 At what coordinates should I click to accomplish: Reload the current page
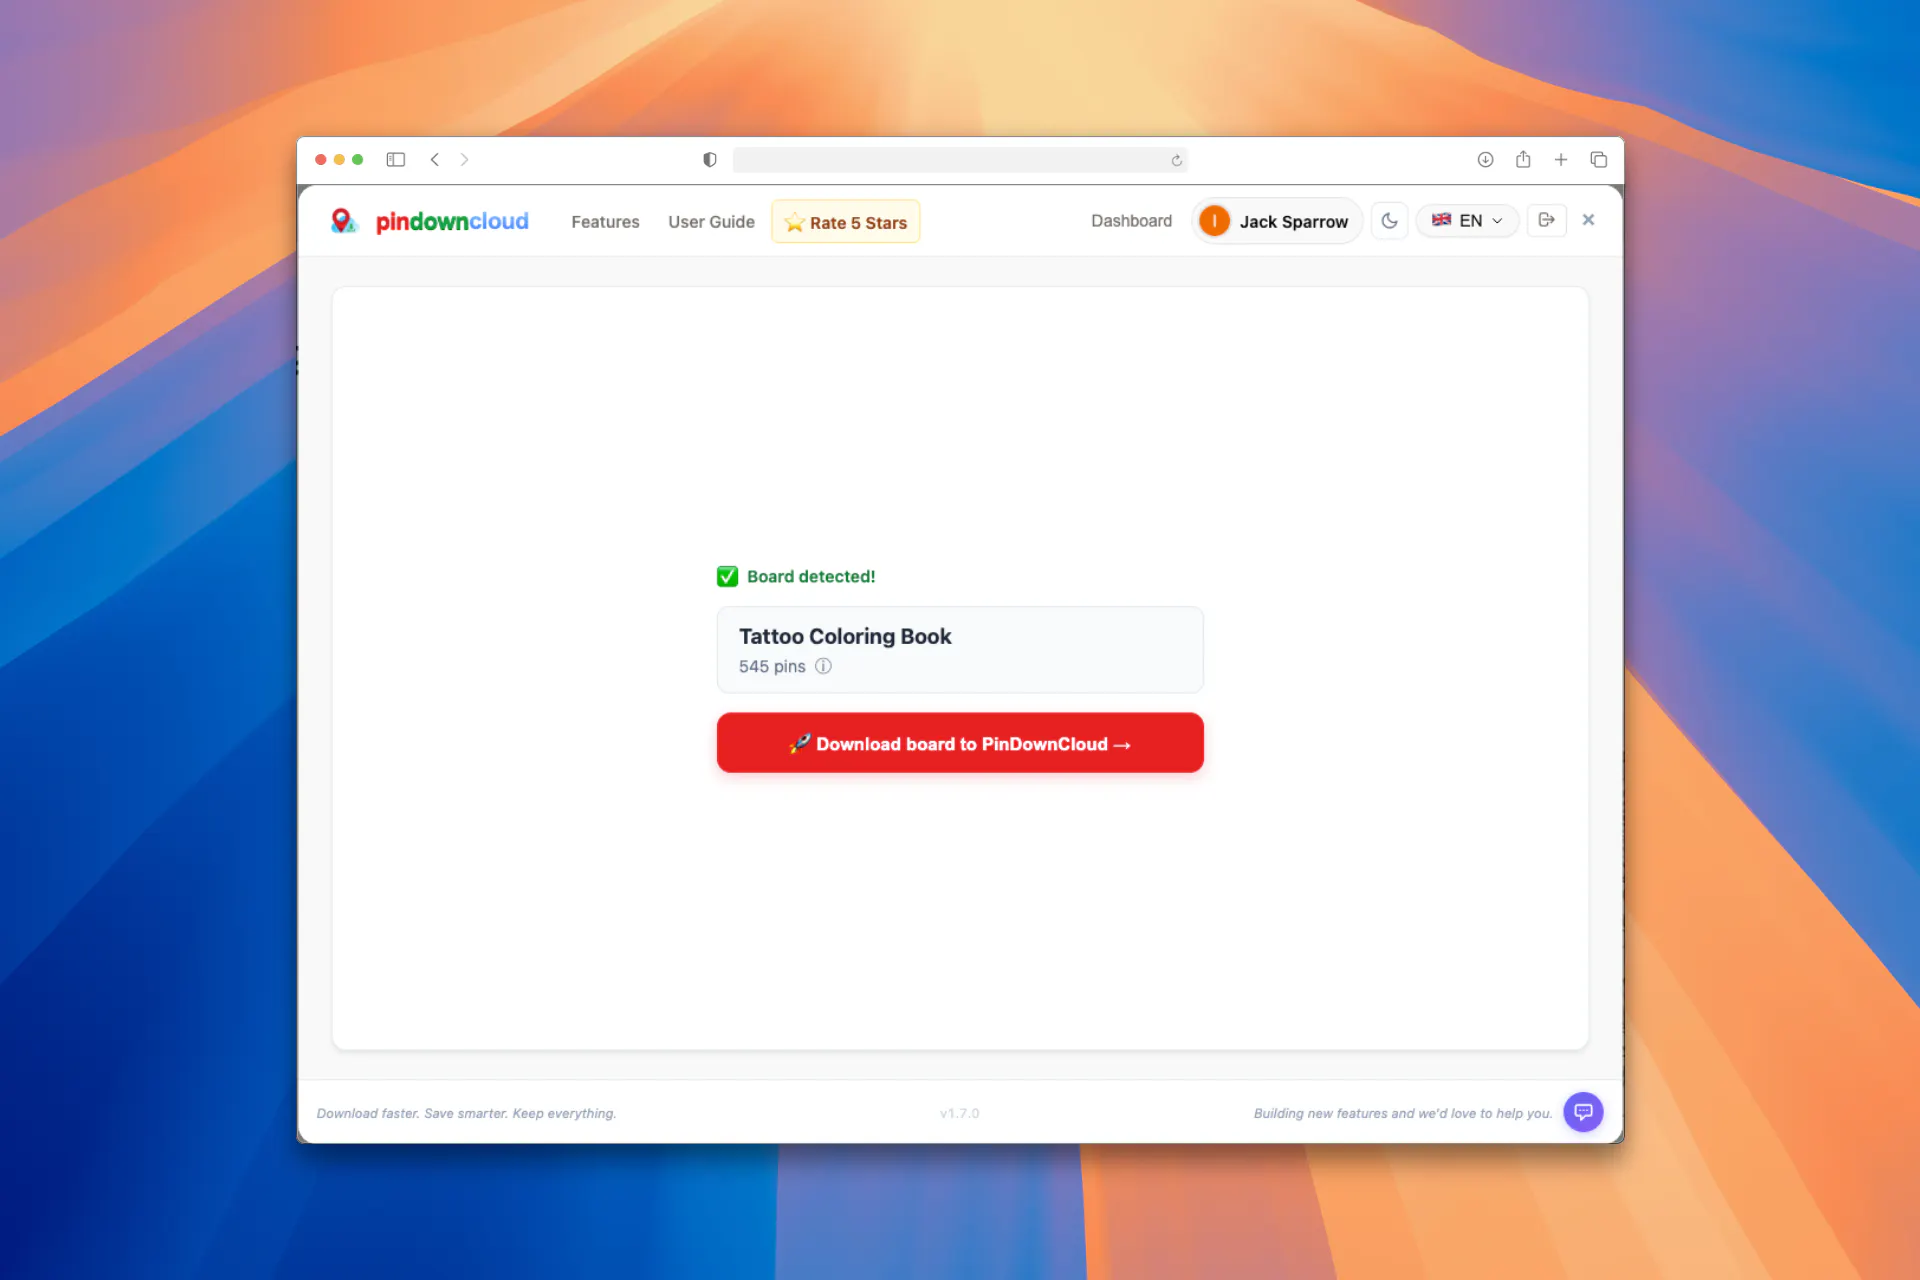(x=1177, y=160)
